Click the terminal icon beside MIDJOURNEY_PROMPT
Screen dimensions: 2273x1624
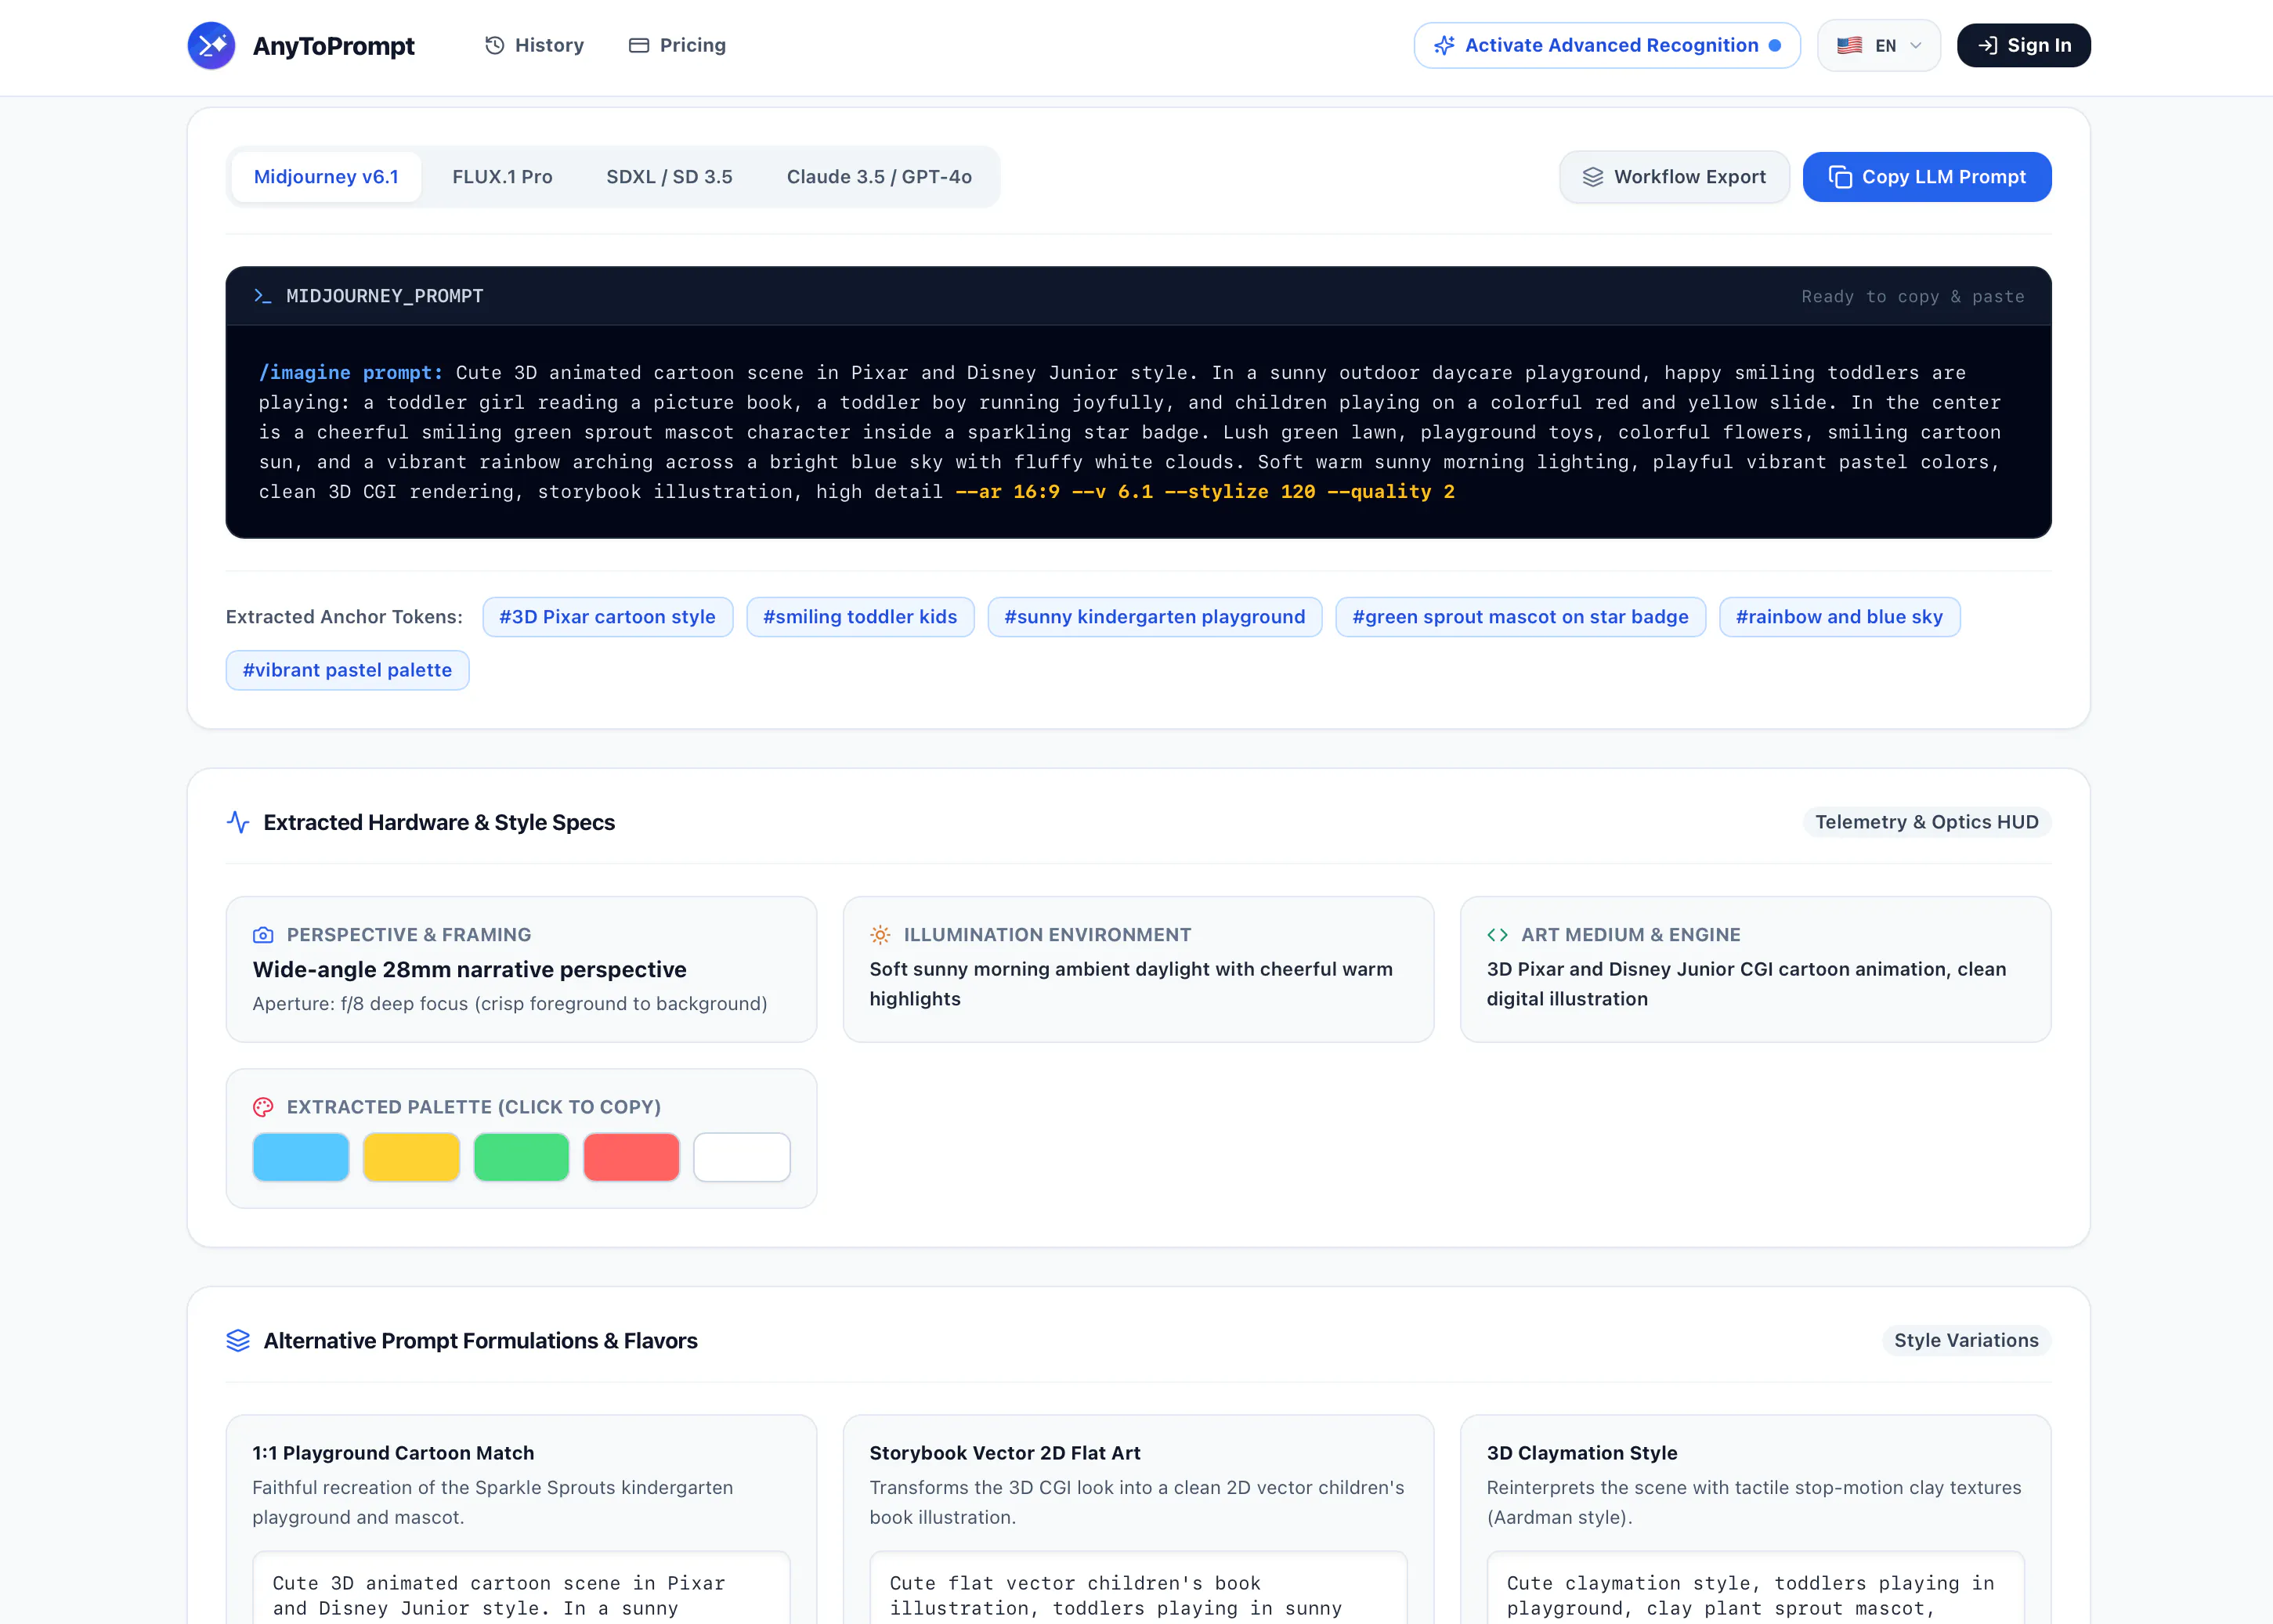262,296
